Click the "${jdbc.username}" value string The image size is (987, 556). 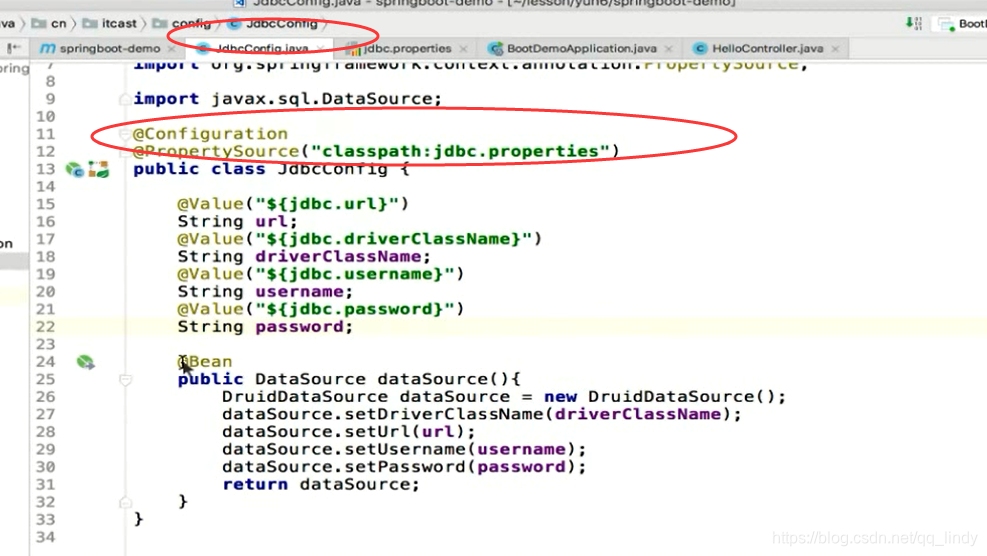click(x=354, y=275)
